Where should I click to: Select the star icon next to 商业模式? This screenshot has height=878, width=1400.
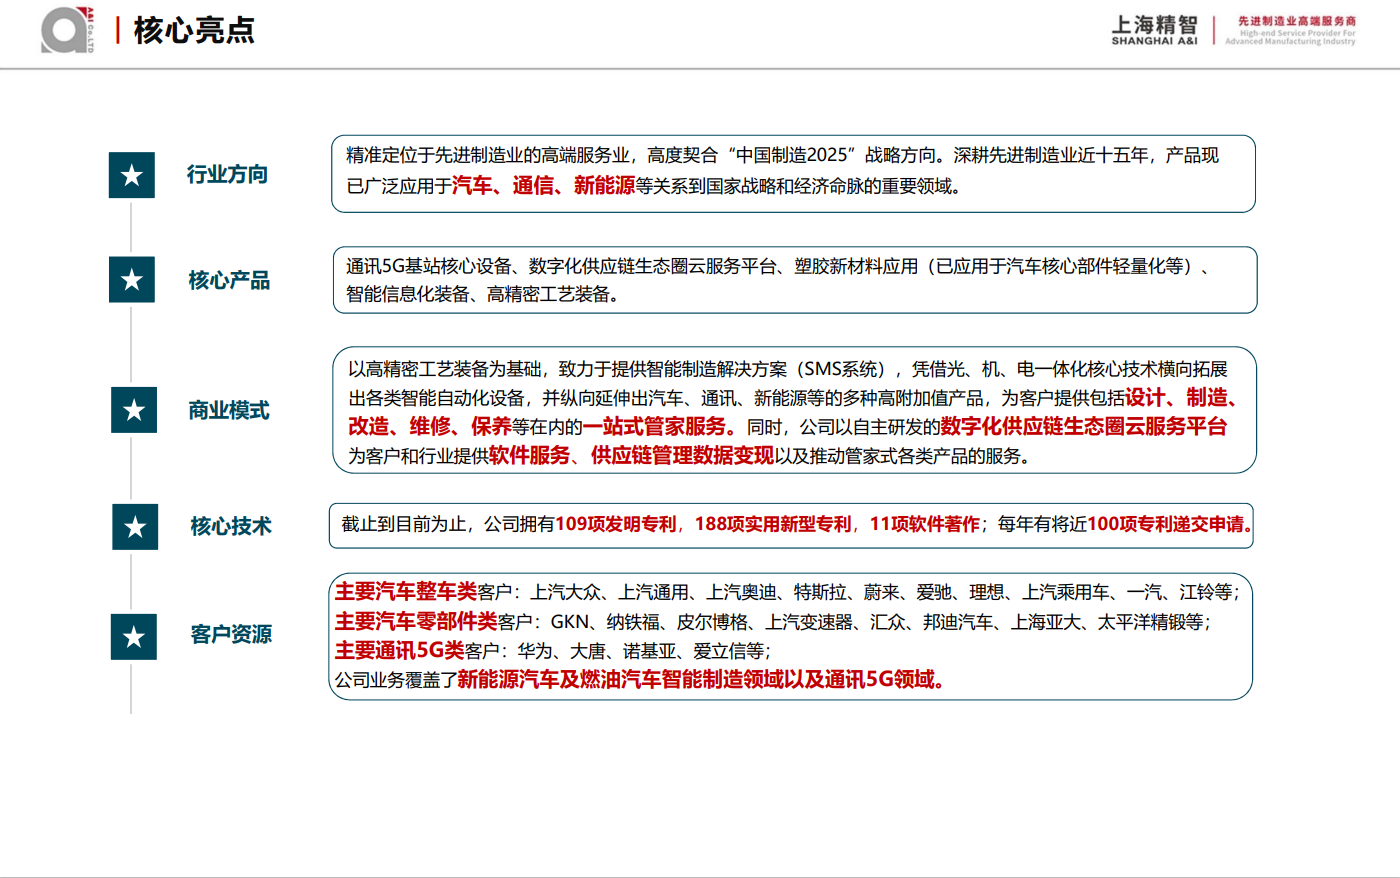pyautogui.click(x=134, y=410)
